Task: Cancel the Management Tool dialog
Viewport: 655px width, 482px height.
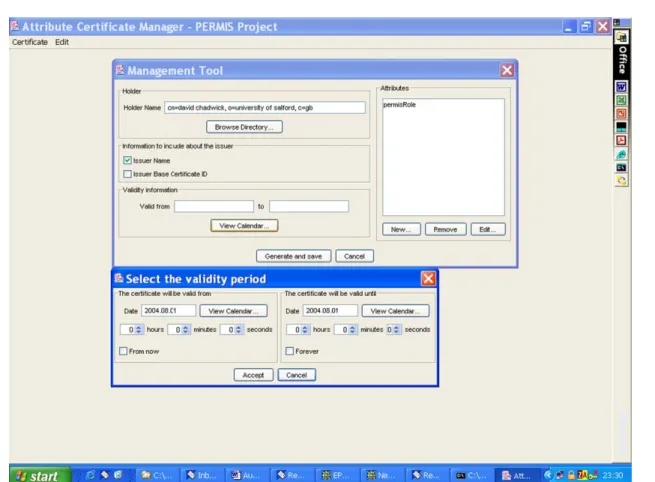Action: pyautogui.click(x=354, y=256)
